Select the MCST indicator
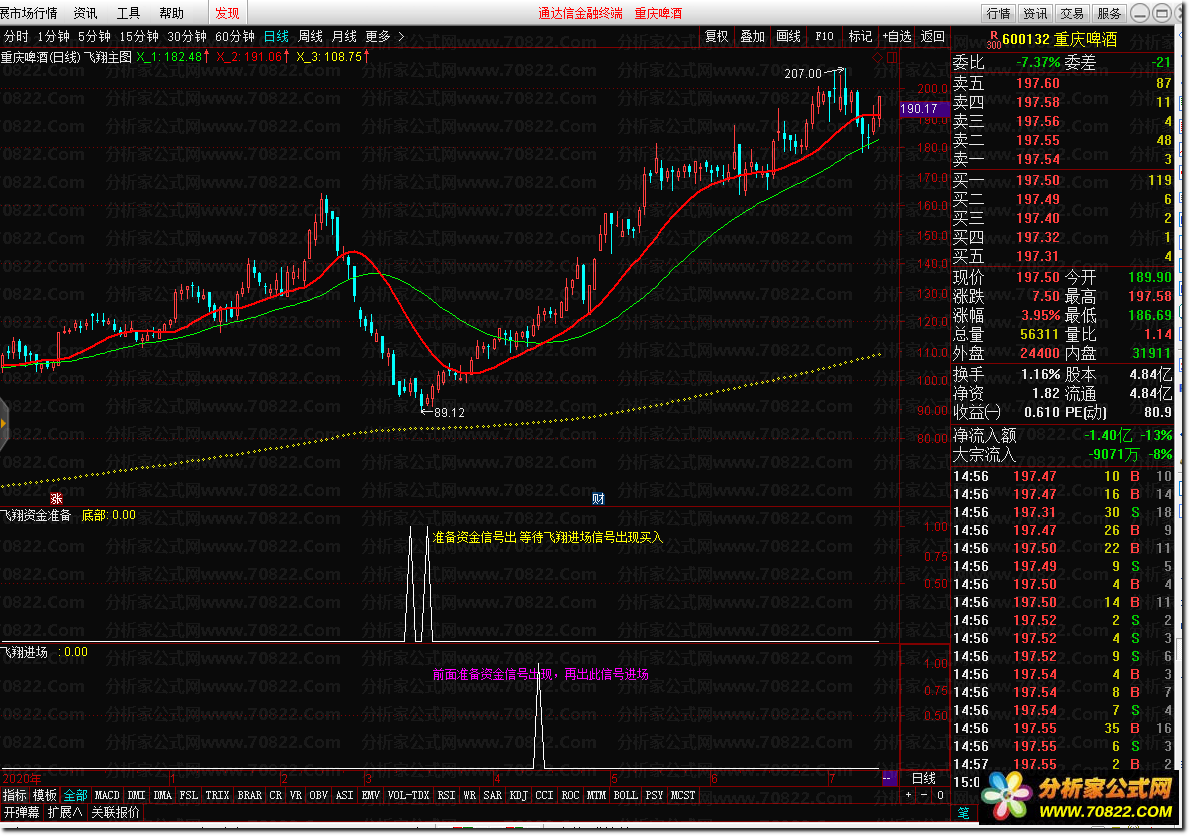 [683, 795]
